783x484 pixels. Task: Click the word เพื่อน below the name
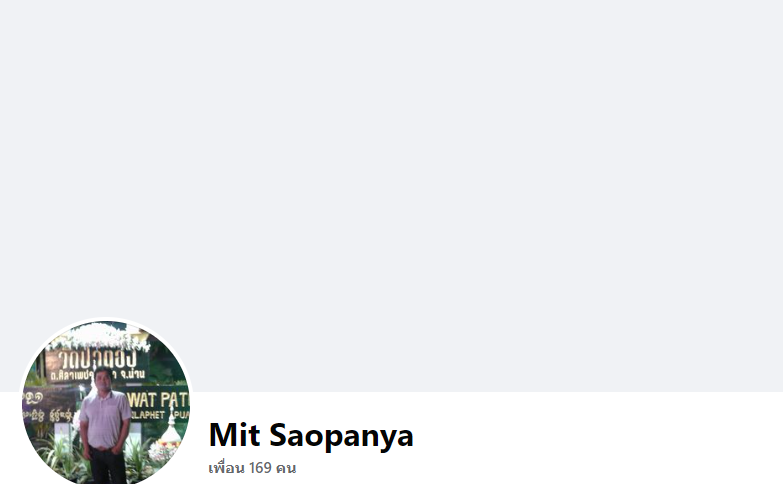[x=226, y=468]
